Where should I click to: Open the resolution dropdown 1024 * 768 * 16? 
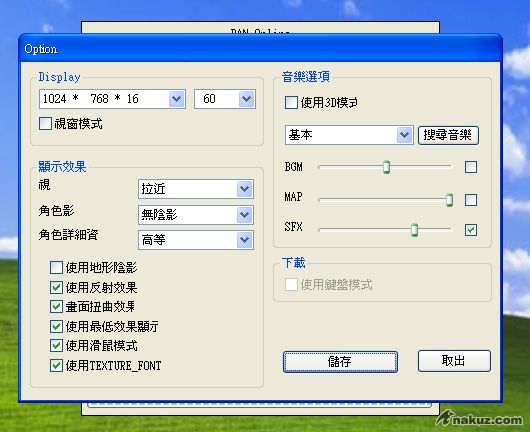[112, 99]
